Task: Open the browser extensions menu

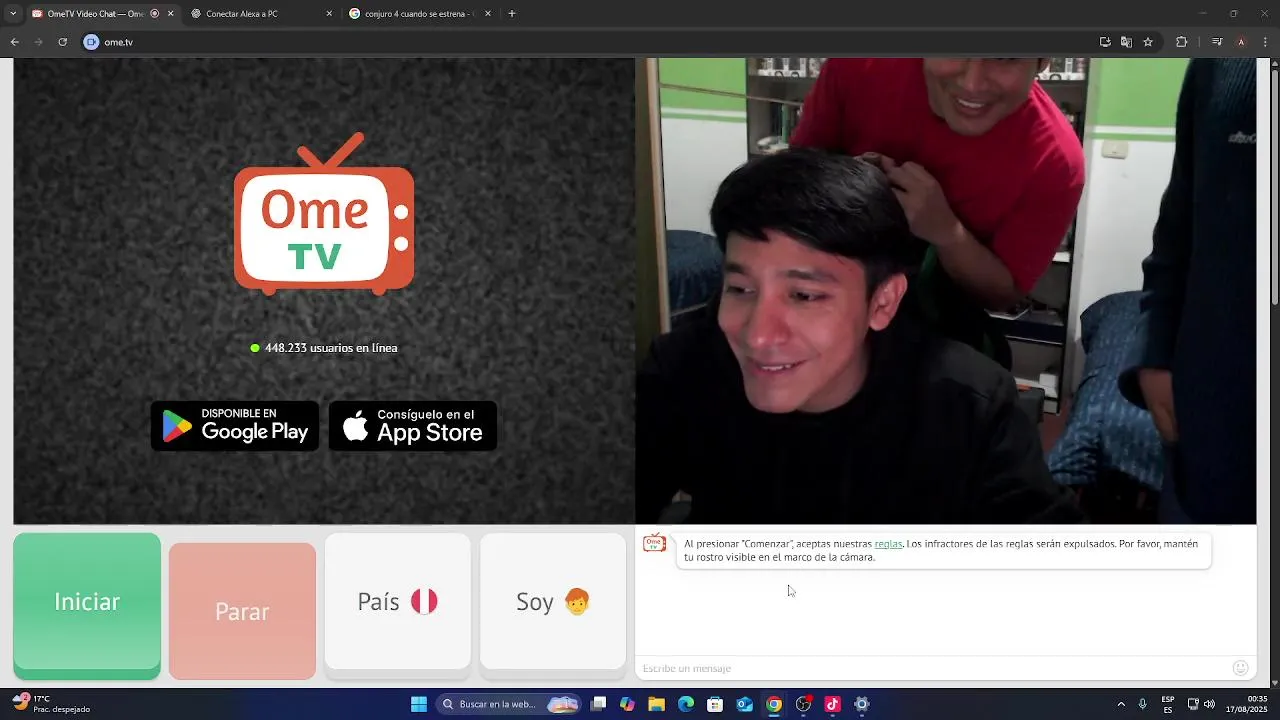Action: 1181,42
